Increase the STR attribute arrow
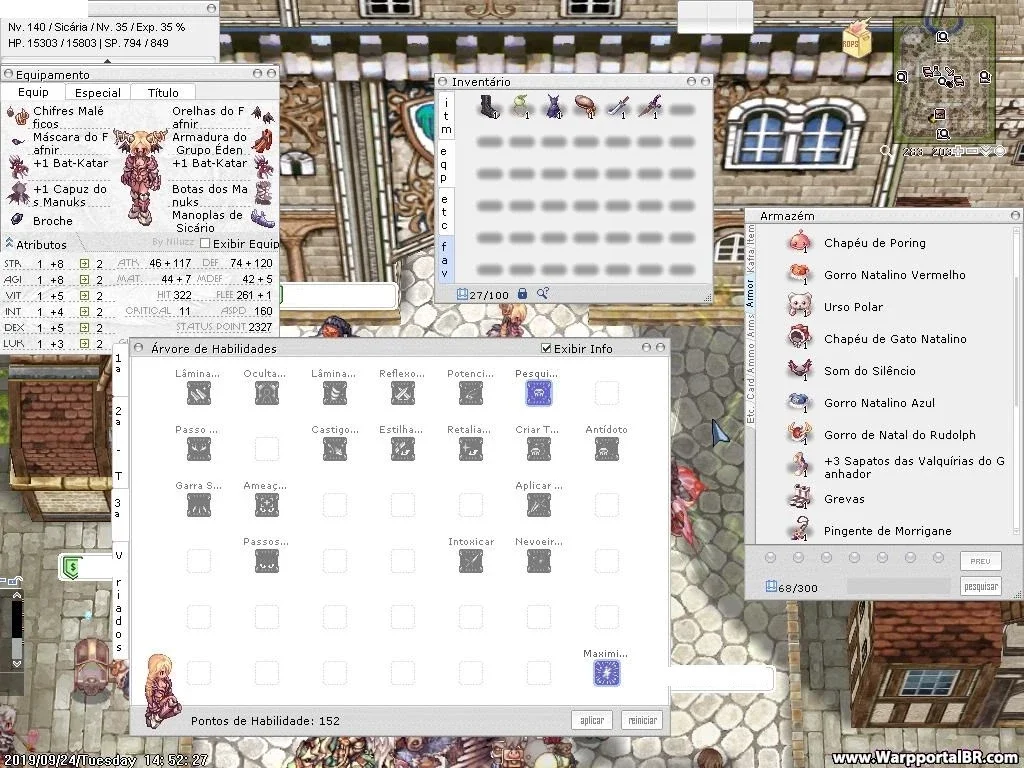 pyautogui.click(x=84, y=264)
